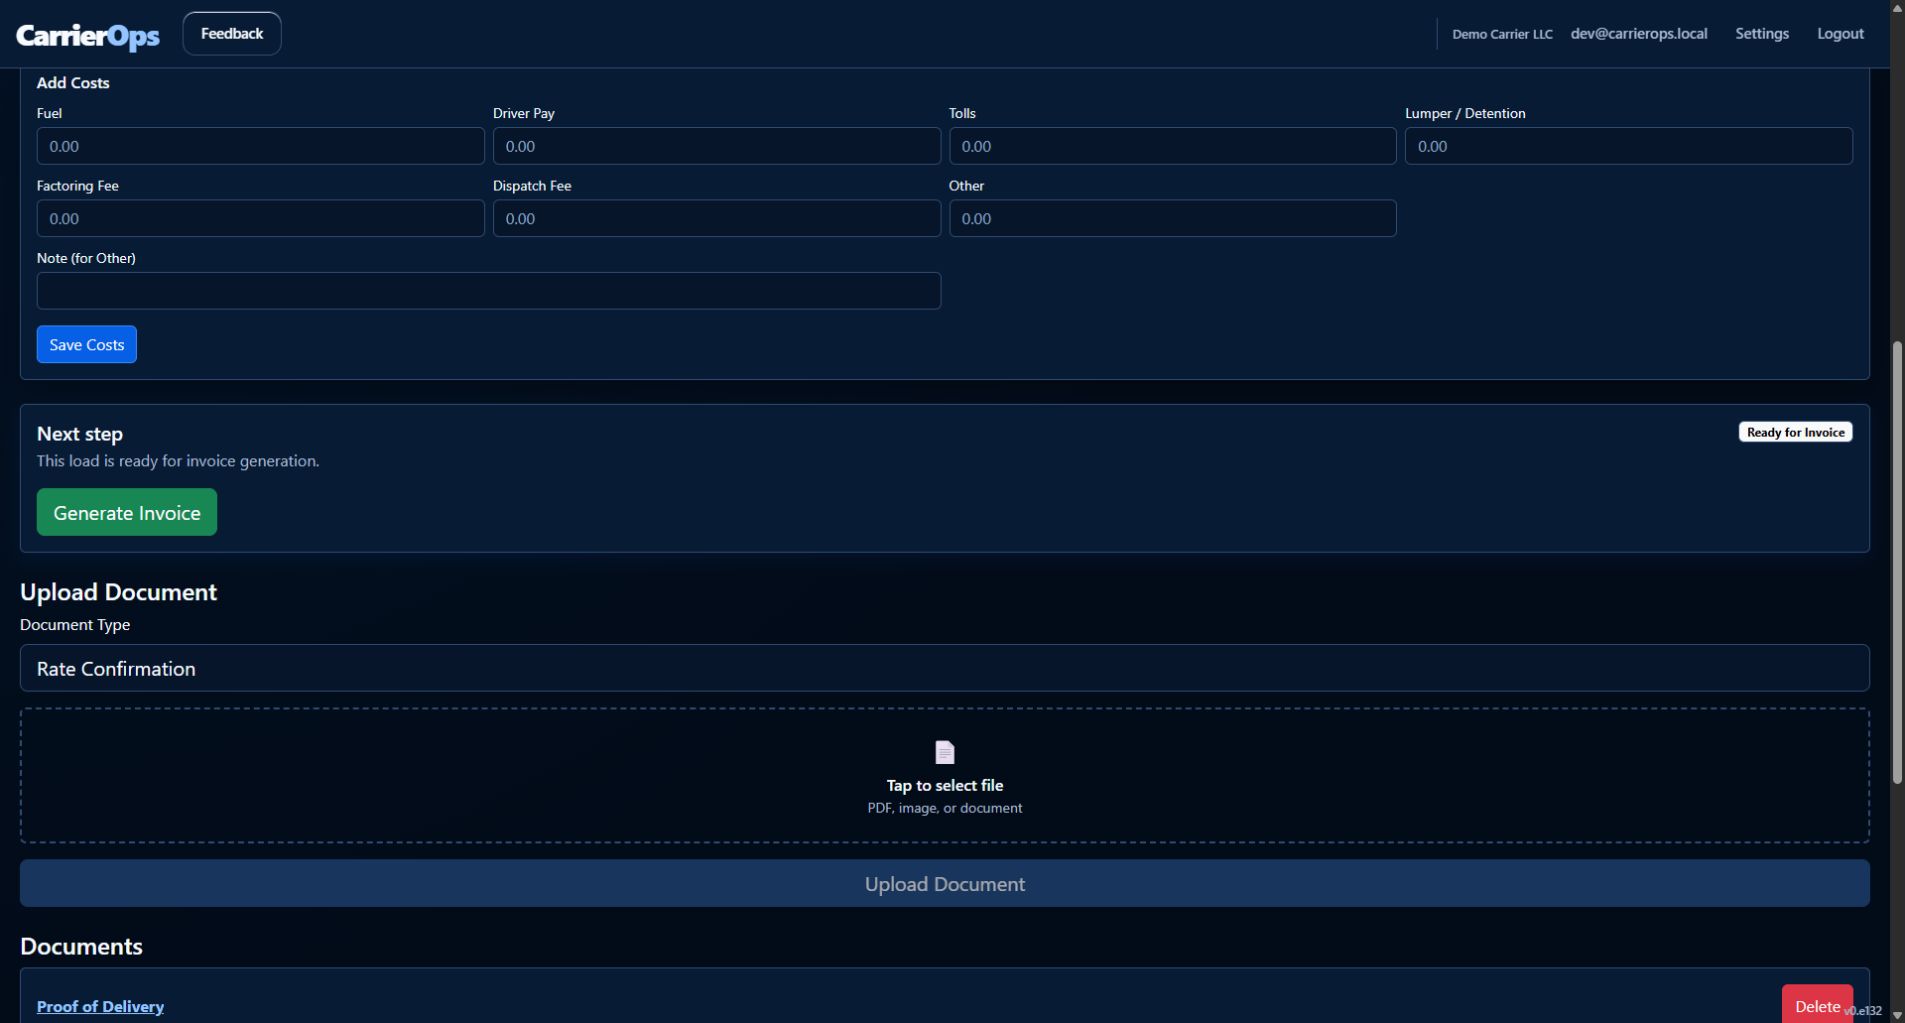Focus the Tolls input field
Screen dimensions: 1905x1023
[1172, 146]
